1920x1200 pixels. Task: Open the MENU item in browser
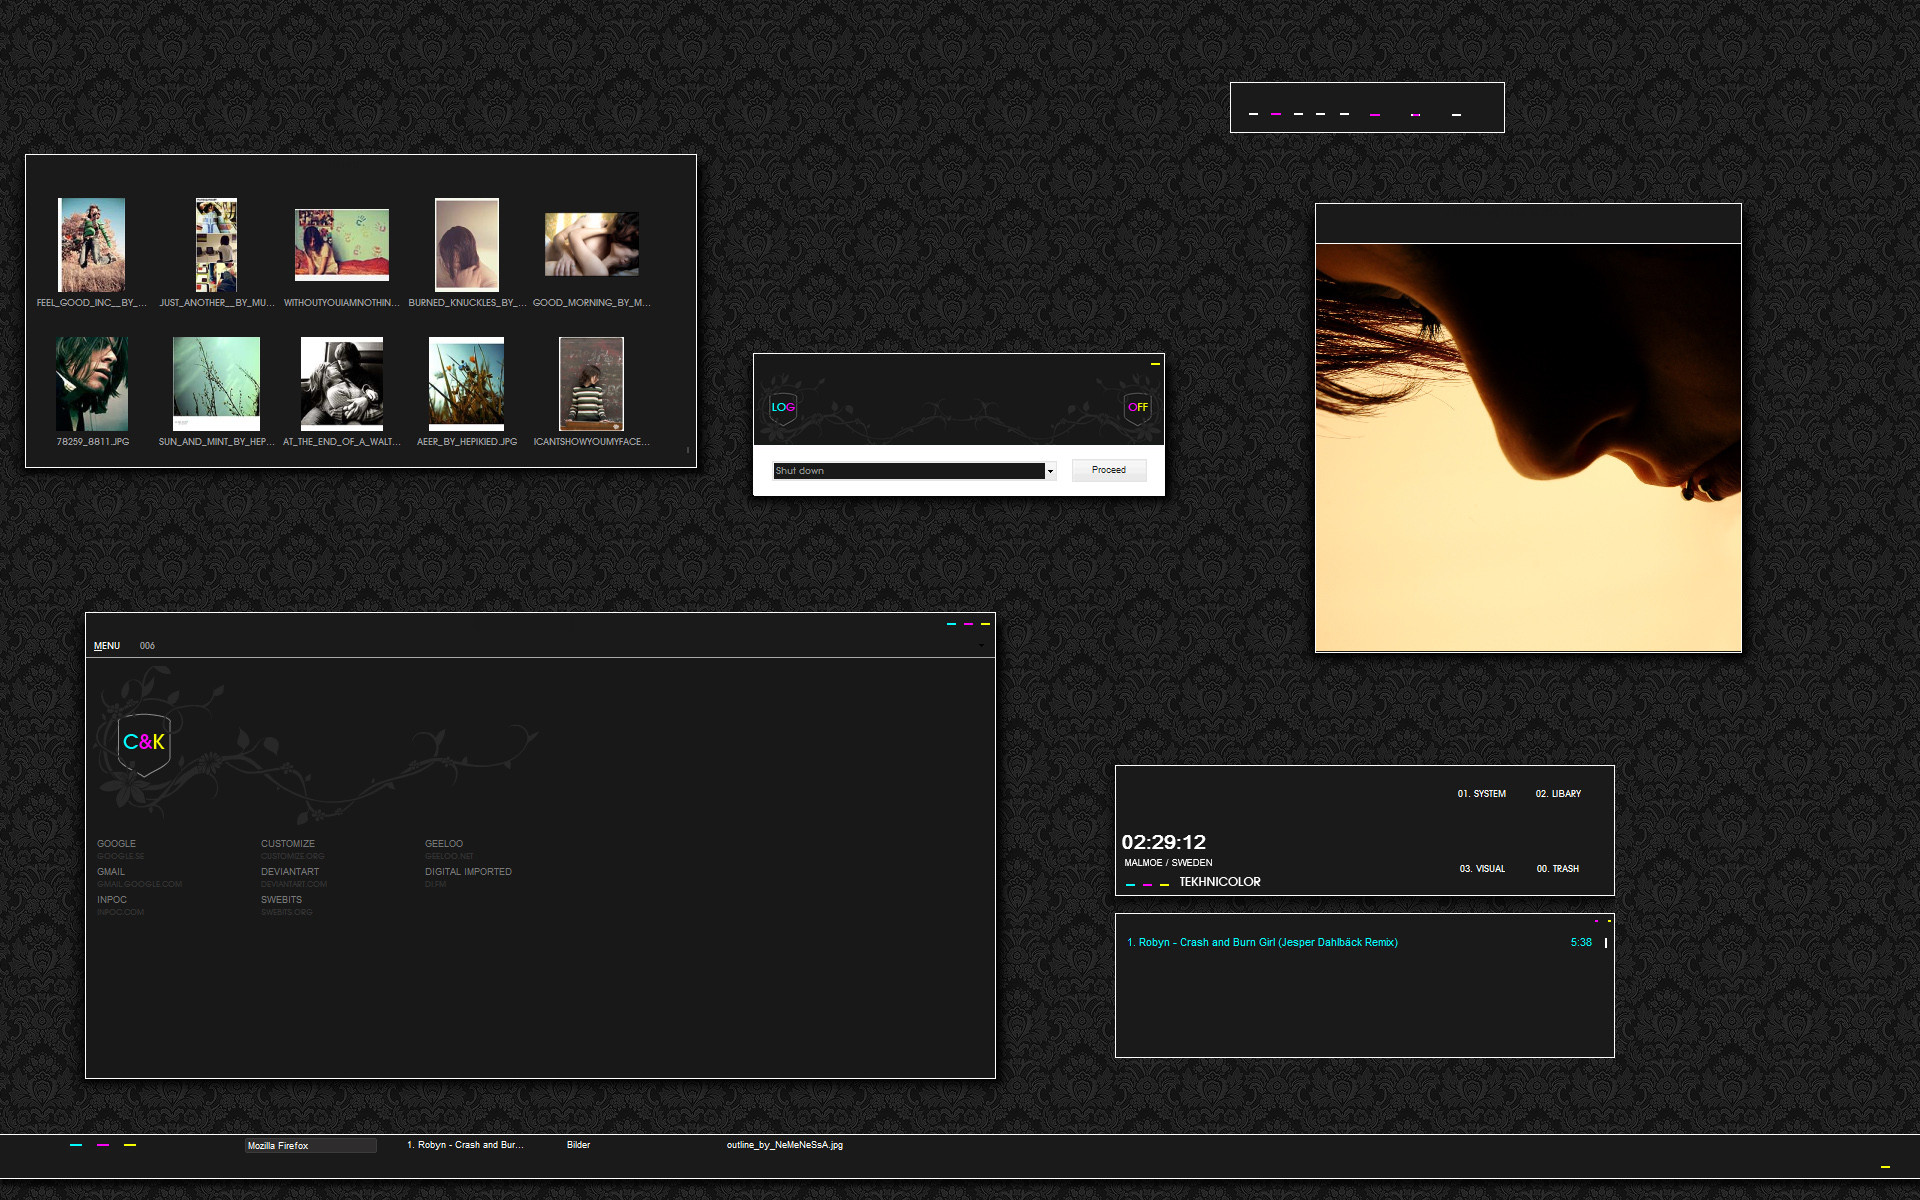[107, 646]
